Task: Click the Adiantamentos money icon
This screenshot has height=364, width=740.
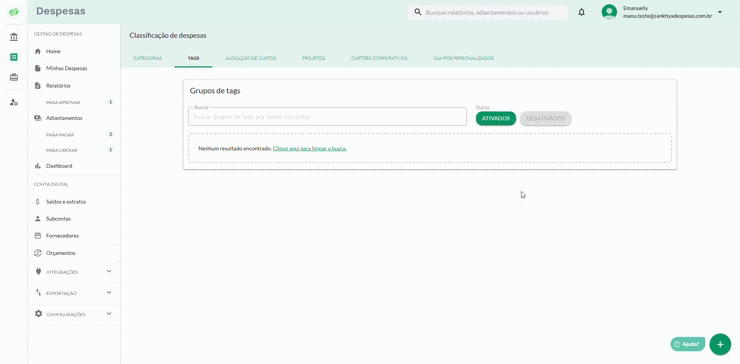Action: pos(38,118)
